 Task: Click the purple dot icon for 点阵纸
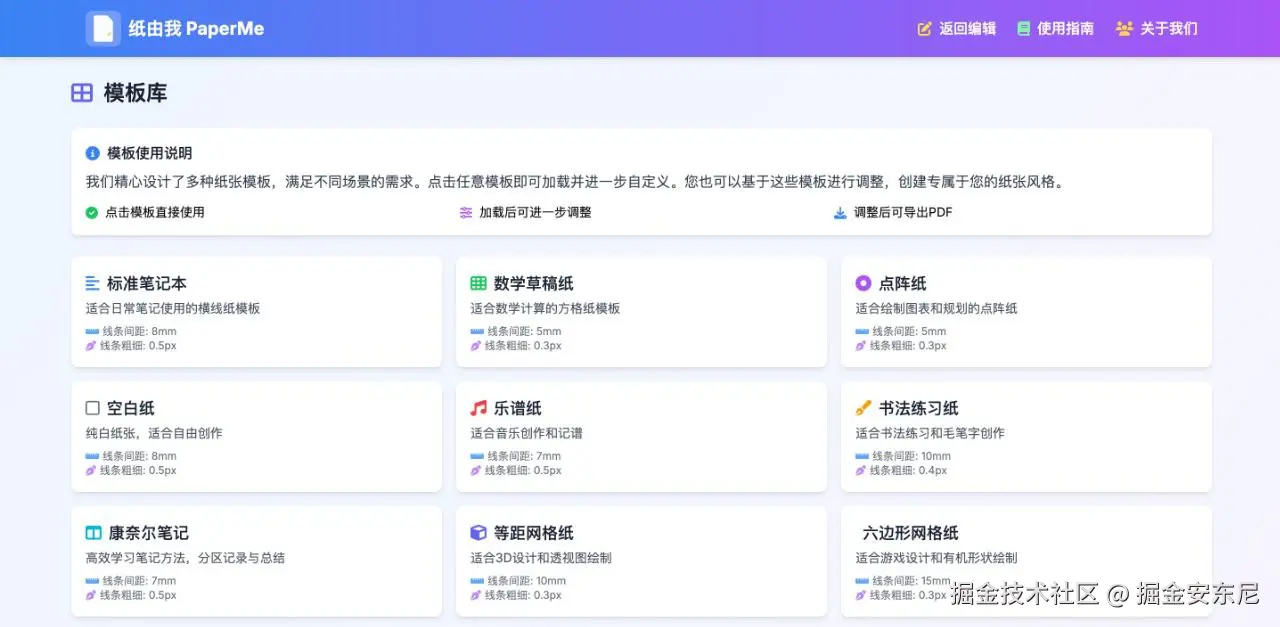pos(863,283)
